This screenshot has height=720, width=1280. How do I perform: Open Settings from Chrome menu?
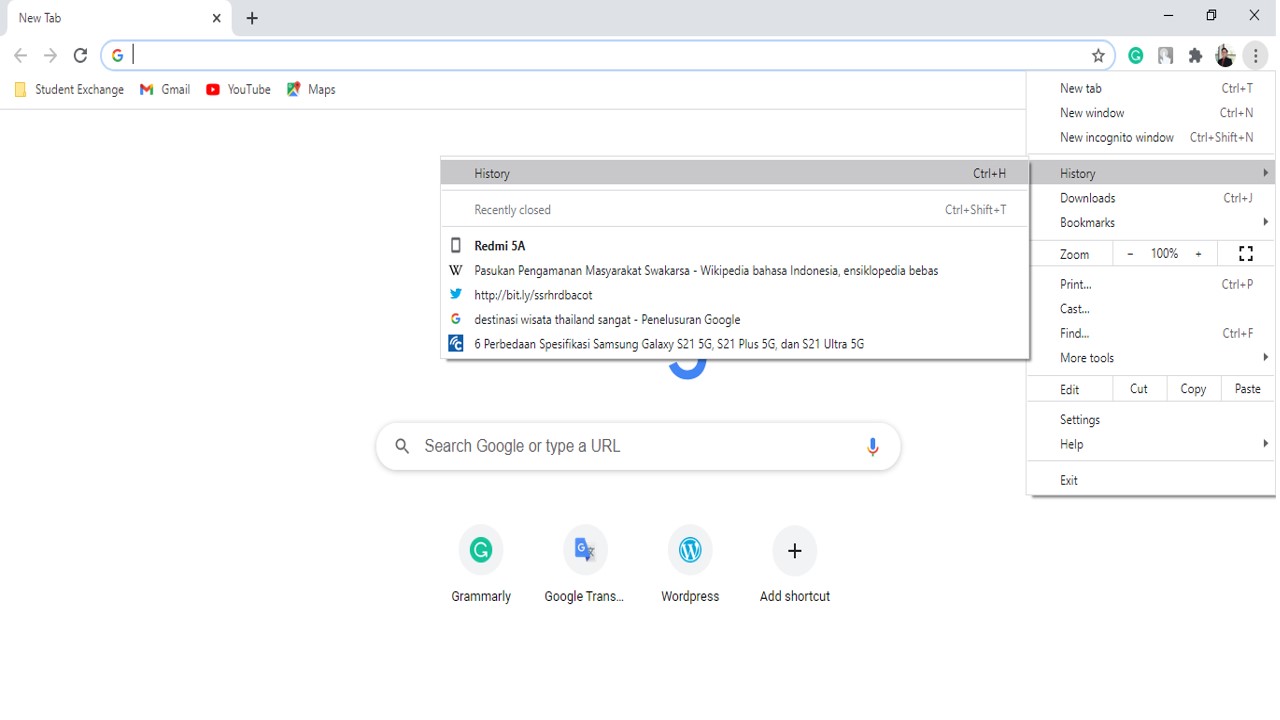tap(1151, 420)
